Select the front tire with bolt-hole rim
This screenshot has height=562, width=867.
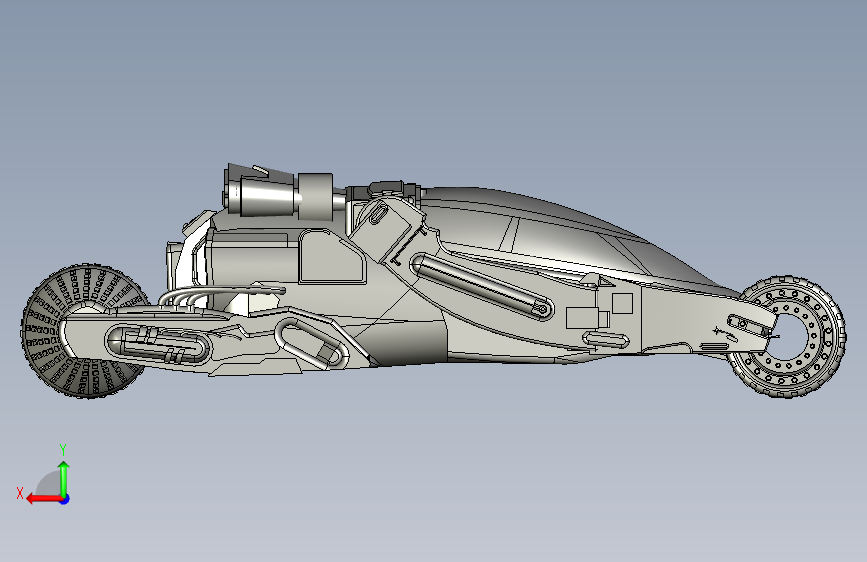(x=788, y=336)
